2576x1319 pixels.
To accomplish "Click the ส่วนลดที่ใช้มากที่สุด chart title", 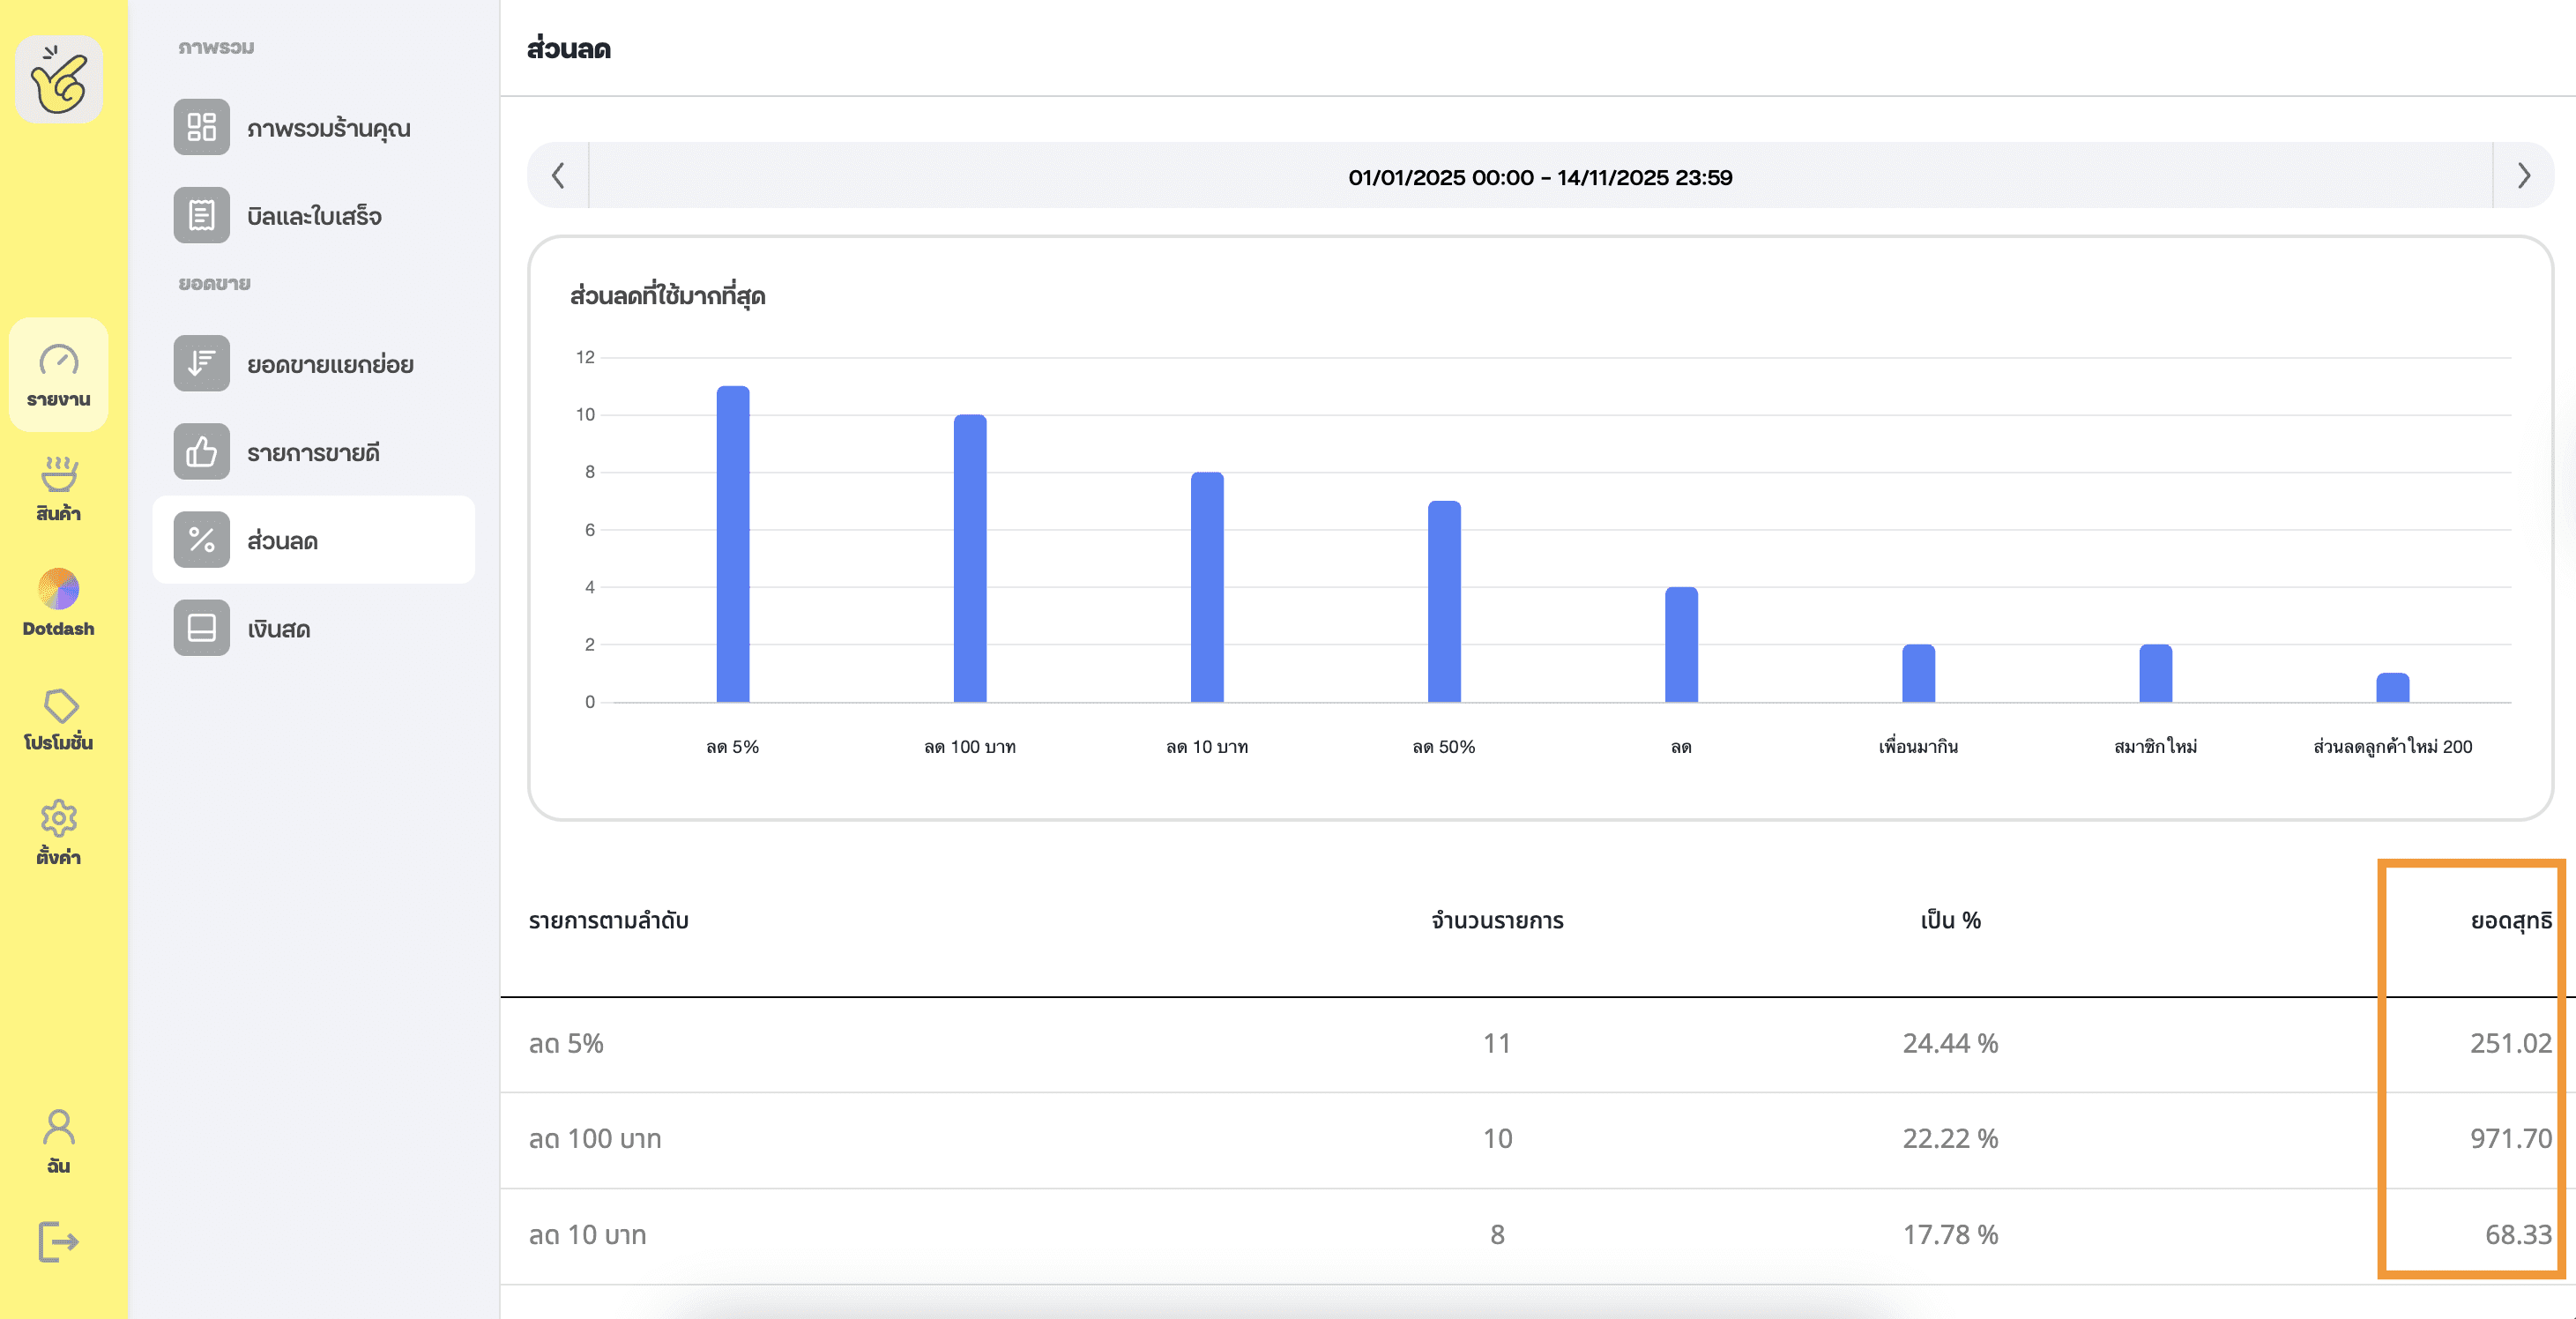I will point(668,296).
